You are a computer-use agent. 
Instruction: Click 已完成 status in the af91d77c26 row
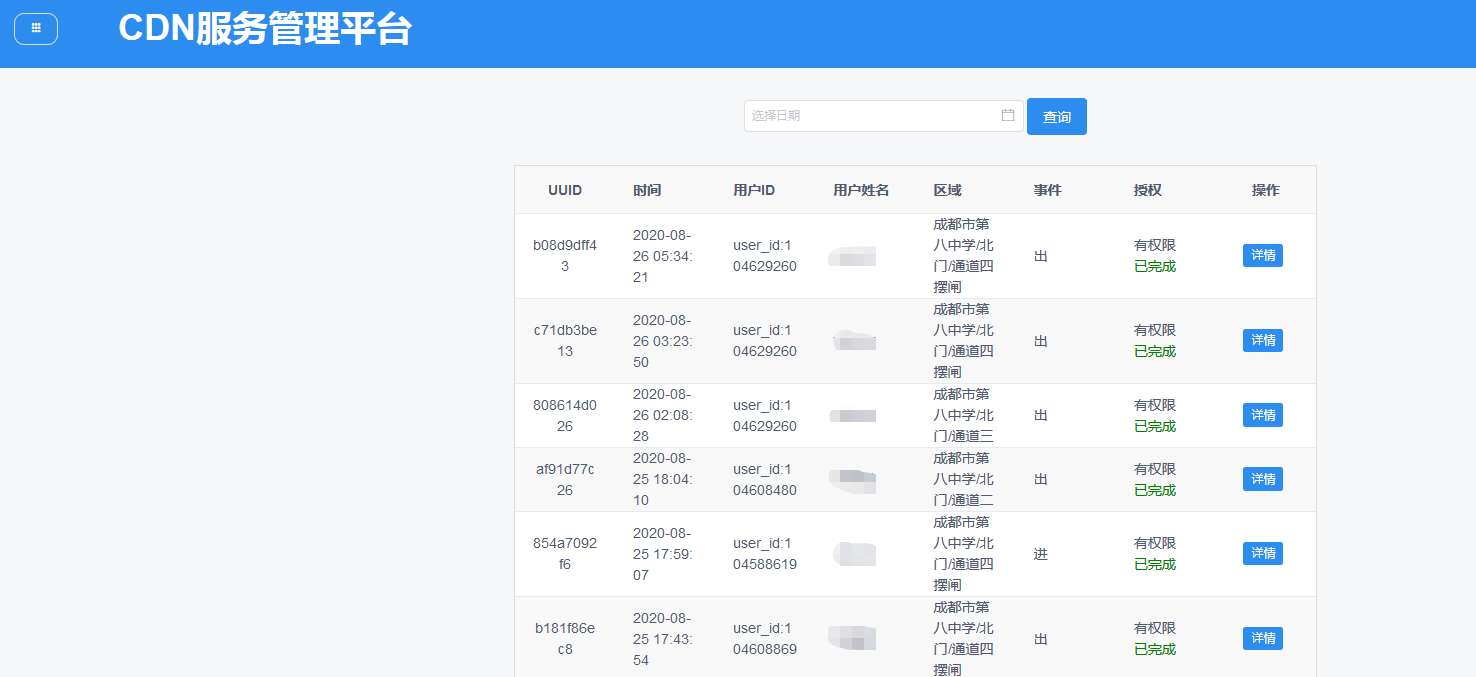[x=1155, y=490]
